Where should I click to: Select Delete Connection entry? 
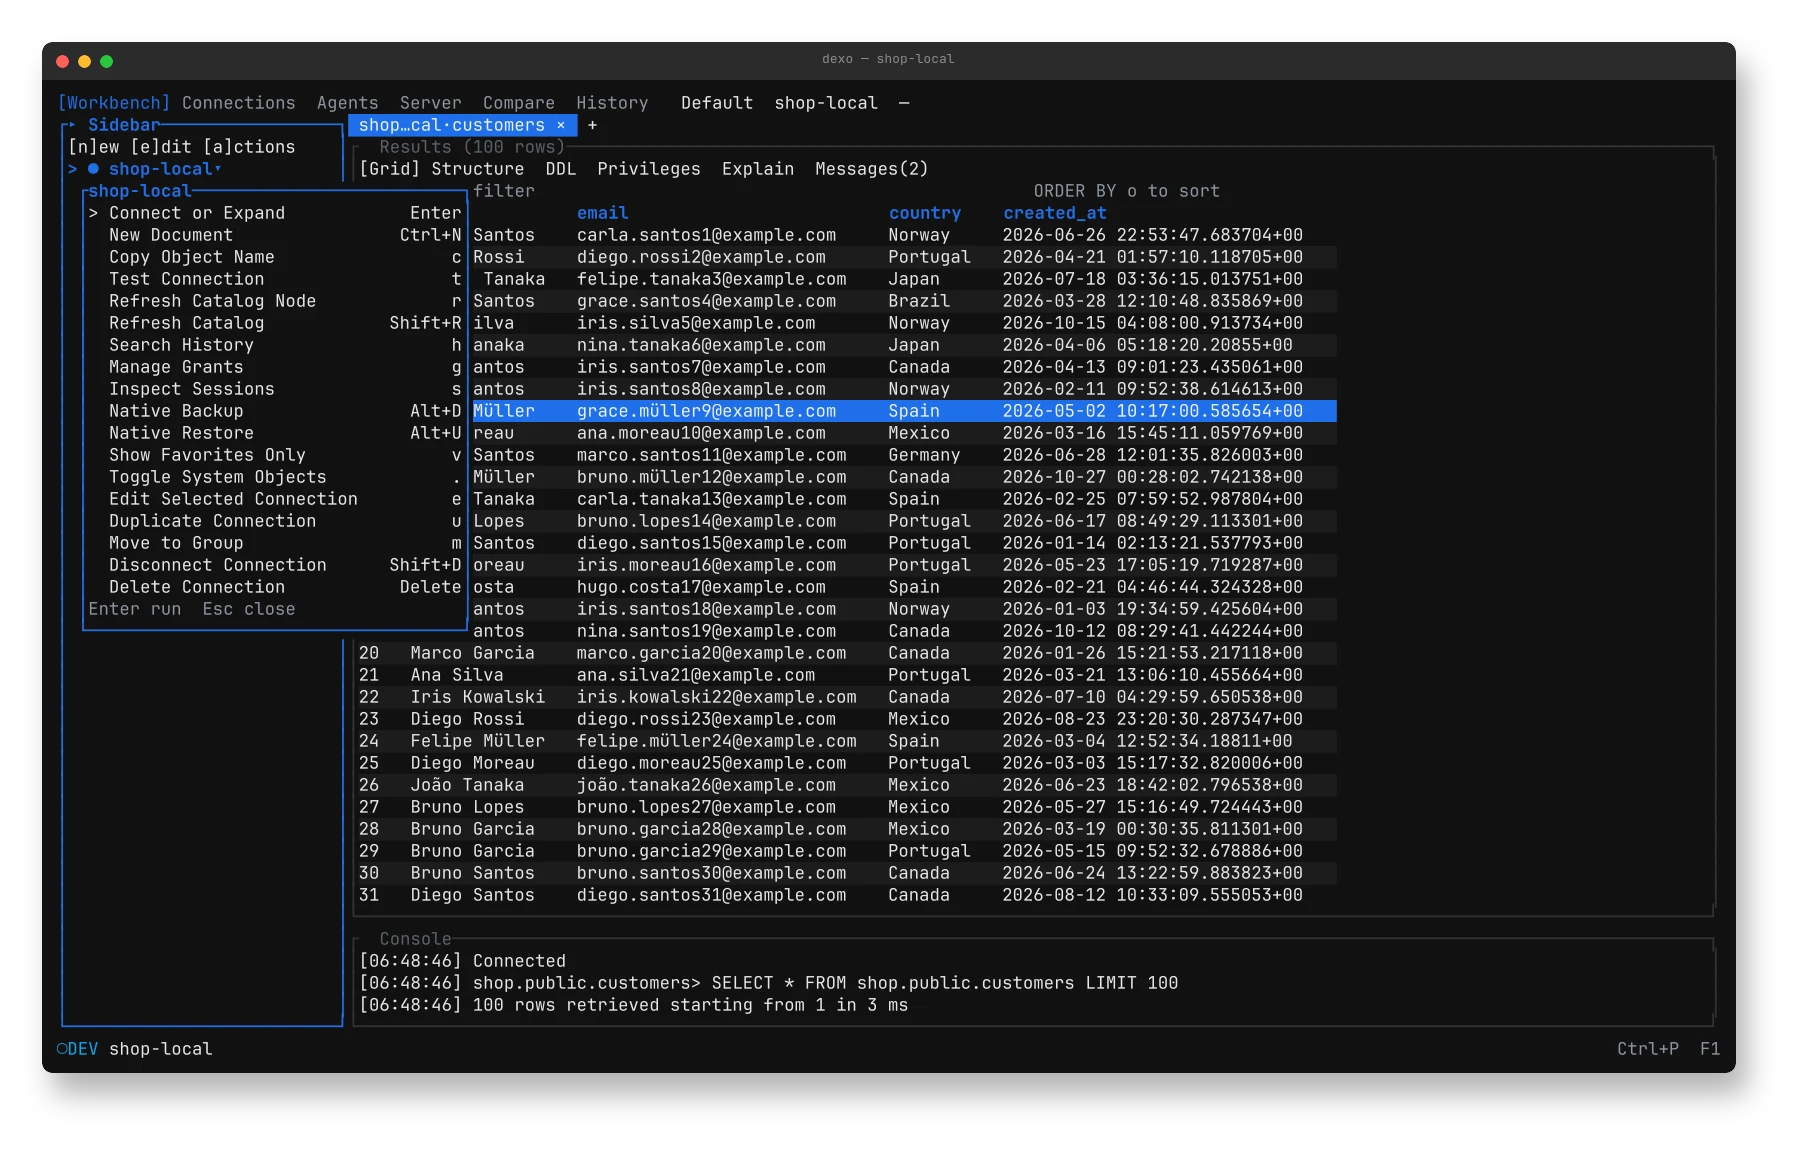(x=275, y=587)
